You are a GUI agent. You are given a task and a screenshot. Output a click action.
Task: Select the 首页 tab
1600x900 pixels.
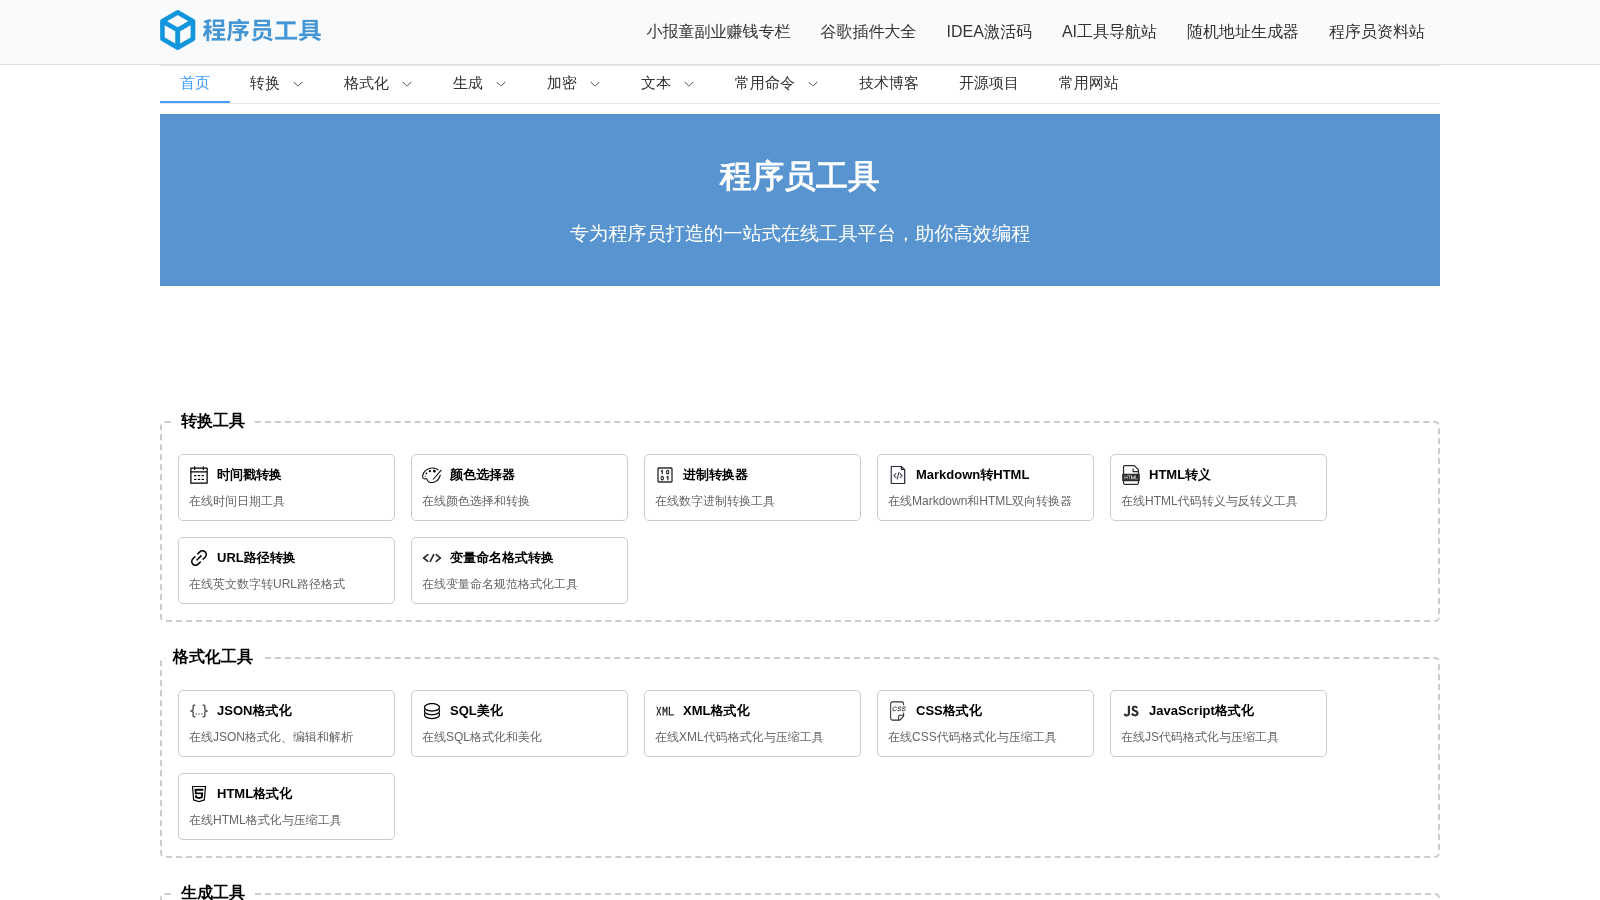click(x=195, y=83)
